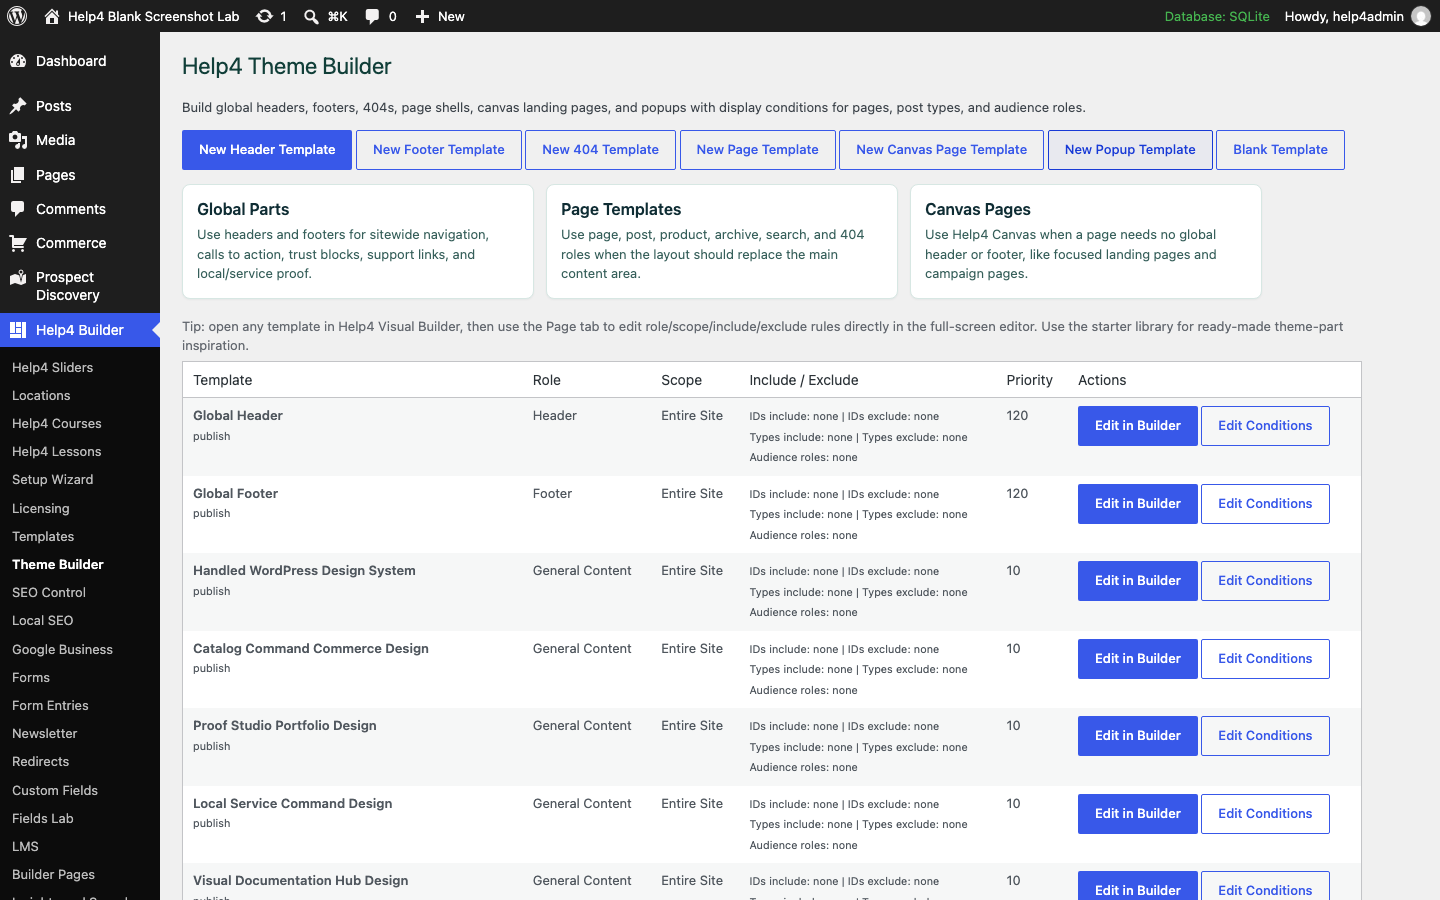Image resolution: width=1440 pixels, height=900 pixels.
Task: Click New Page Template button
Action: tap(758, 150)
